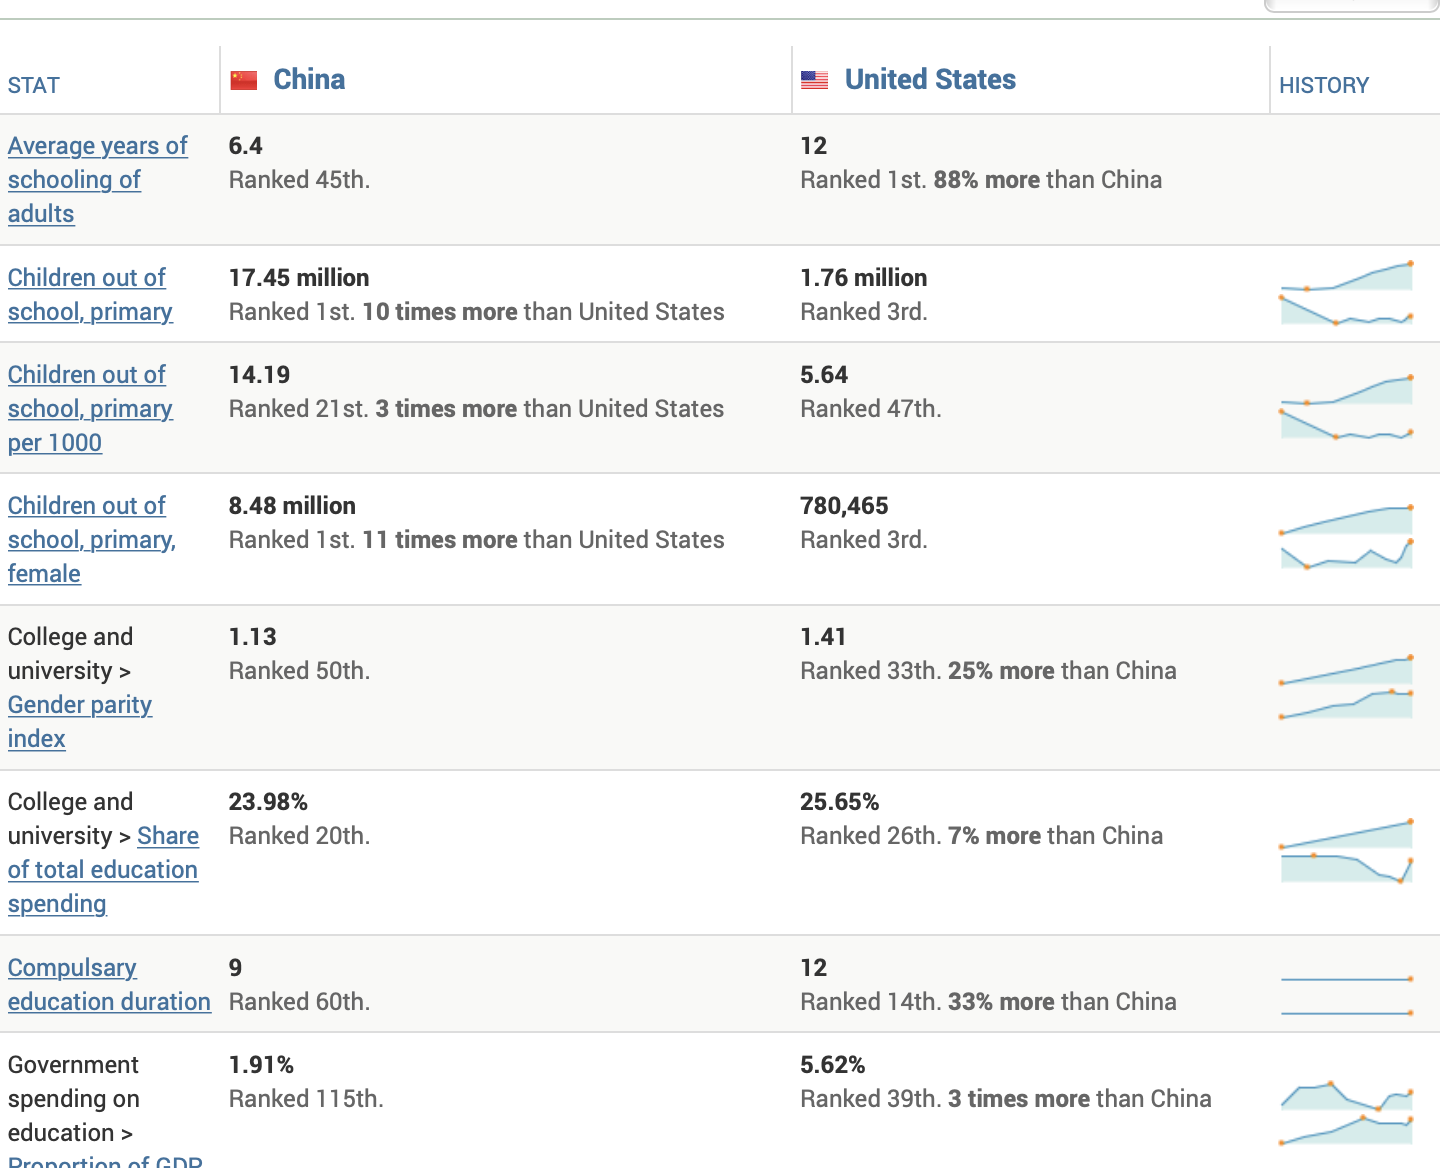Click the China flag icon

[244, 80]
